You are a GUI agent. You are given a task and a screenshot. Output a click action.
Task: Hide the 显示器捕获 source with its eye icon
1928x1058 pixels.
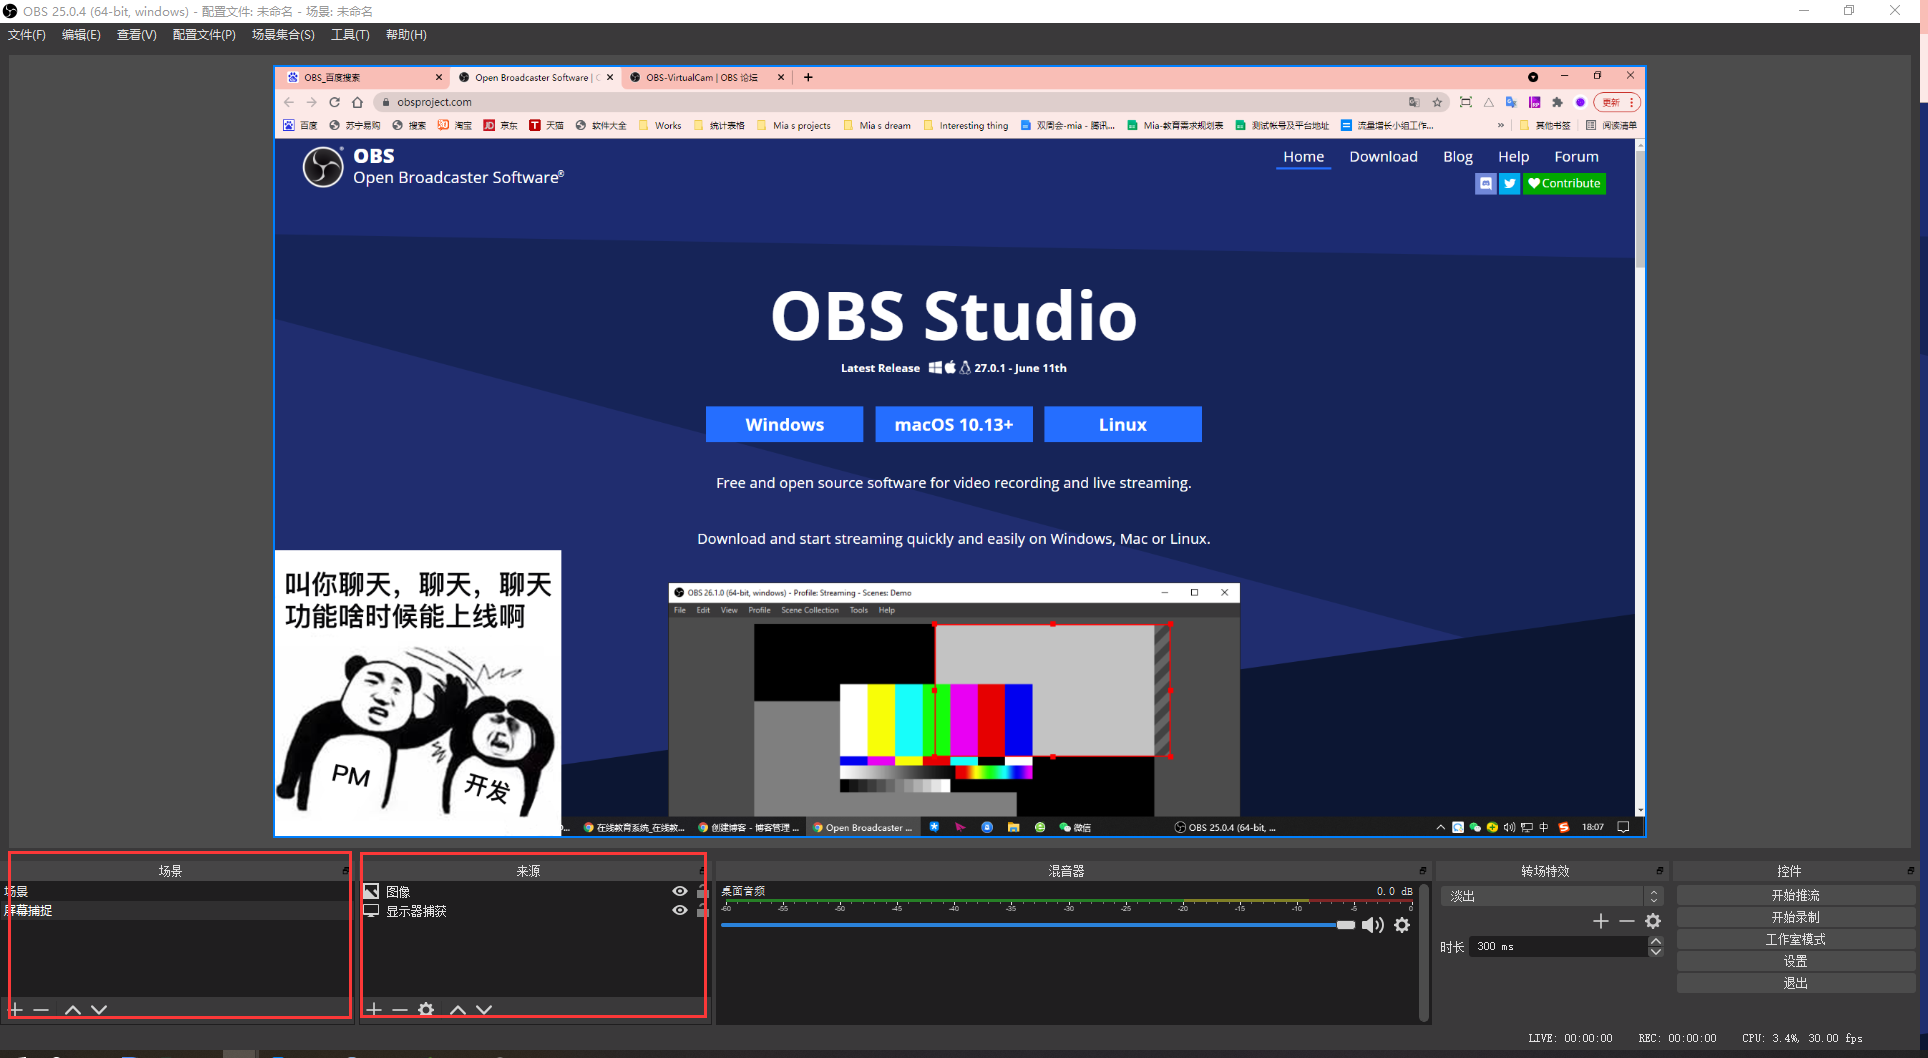[680, 911]
